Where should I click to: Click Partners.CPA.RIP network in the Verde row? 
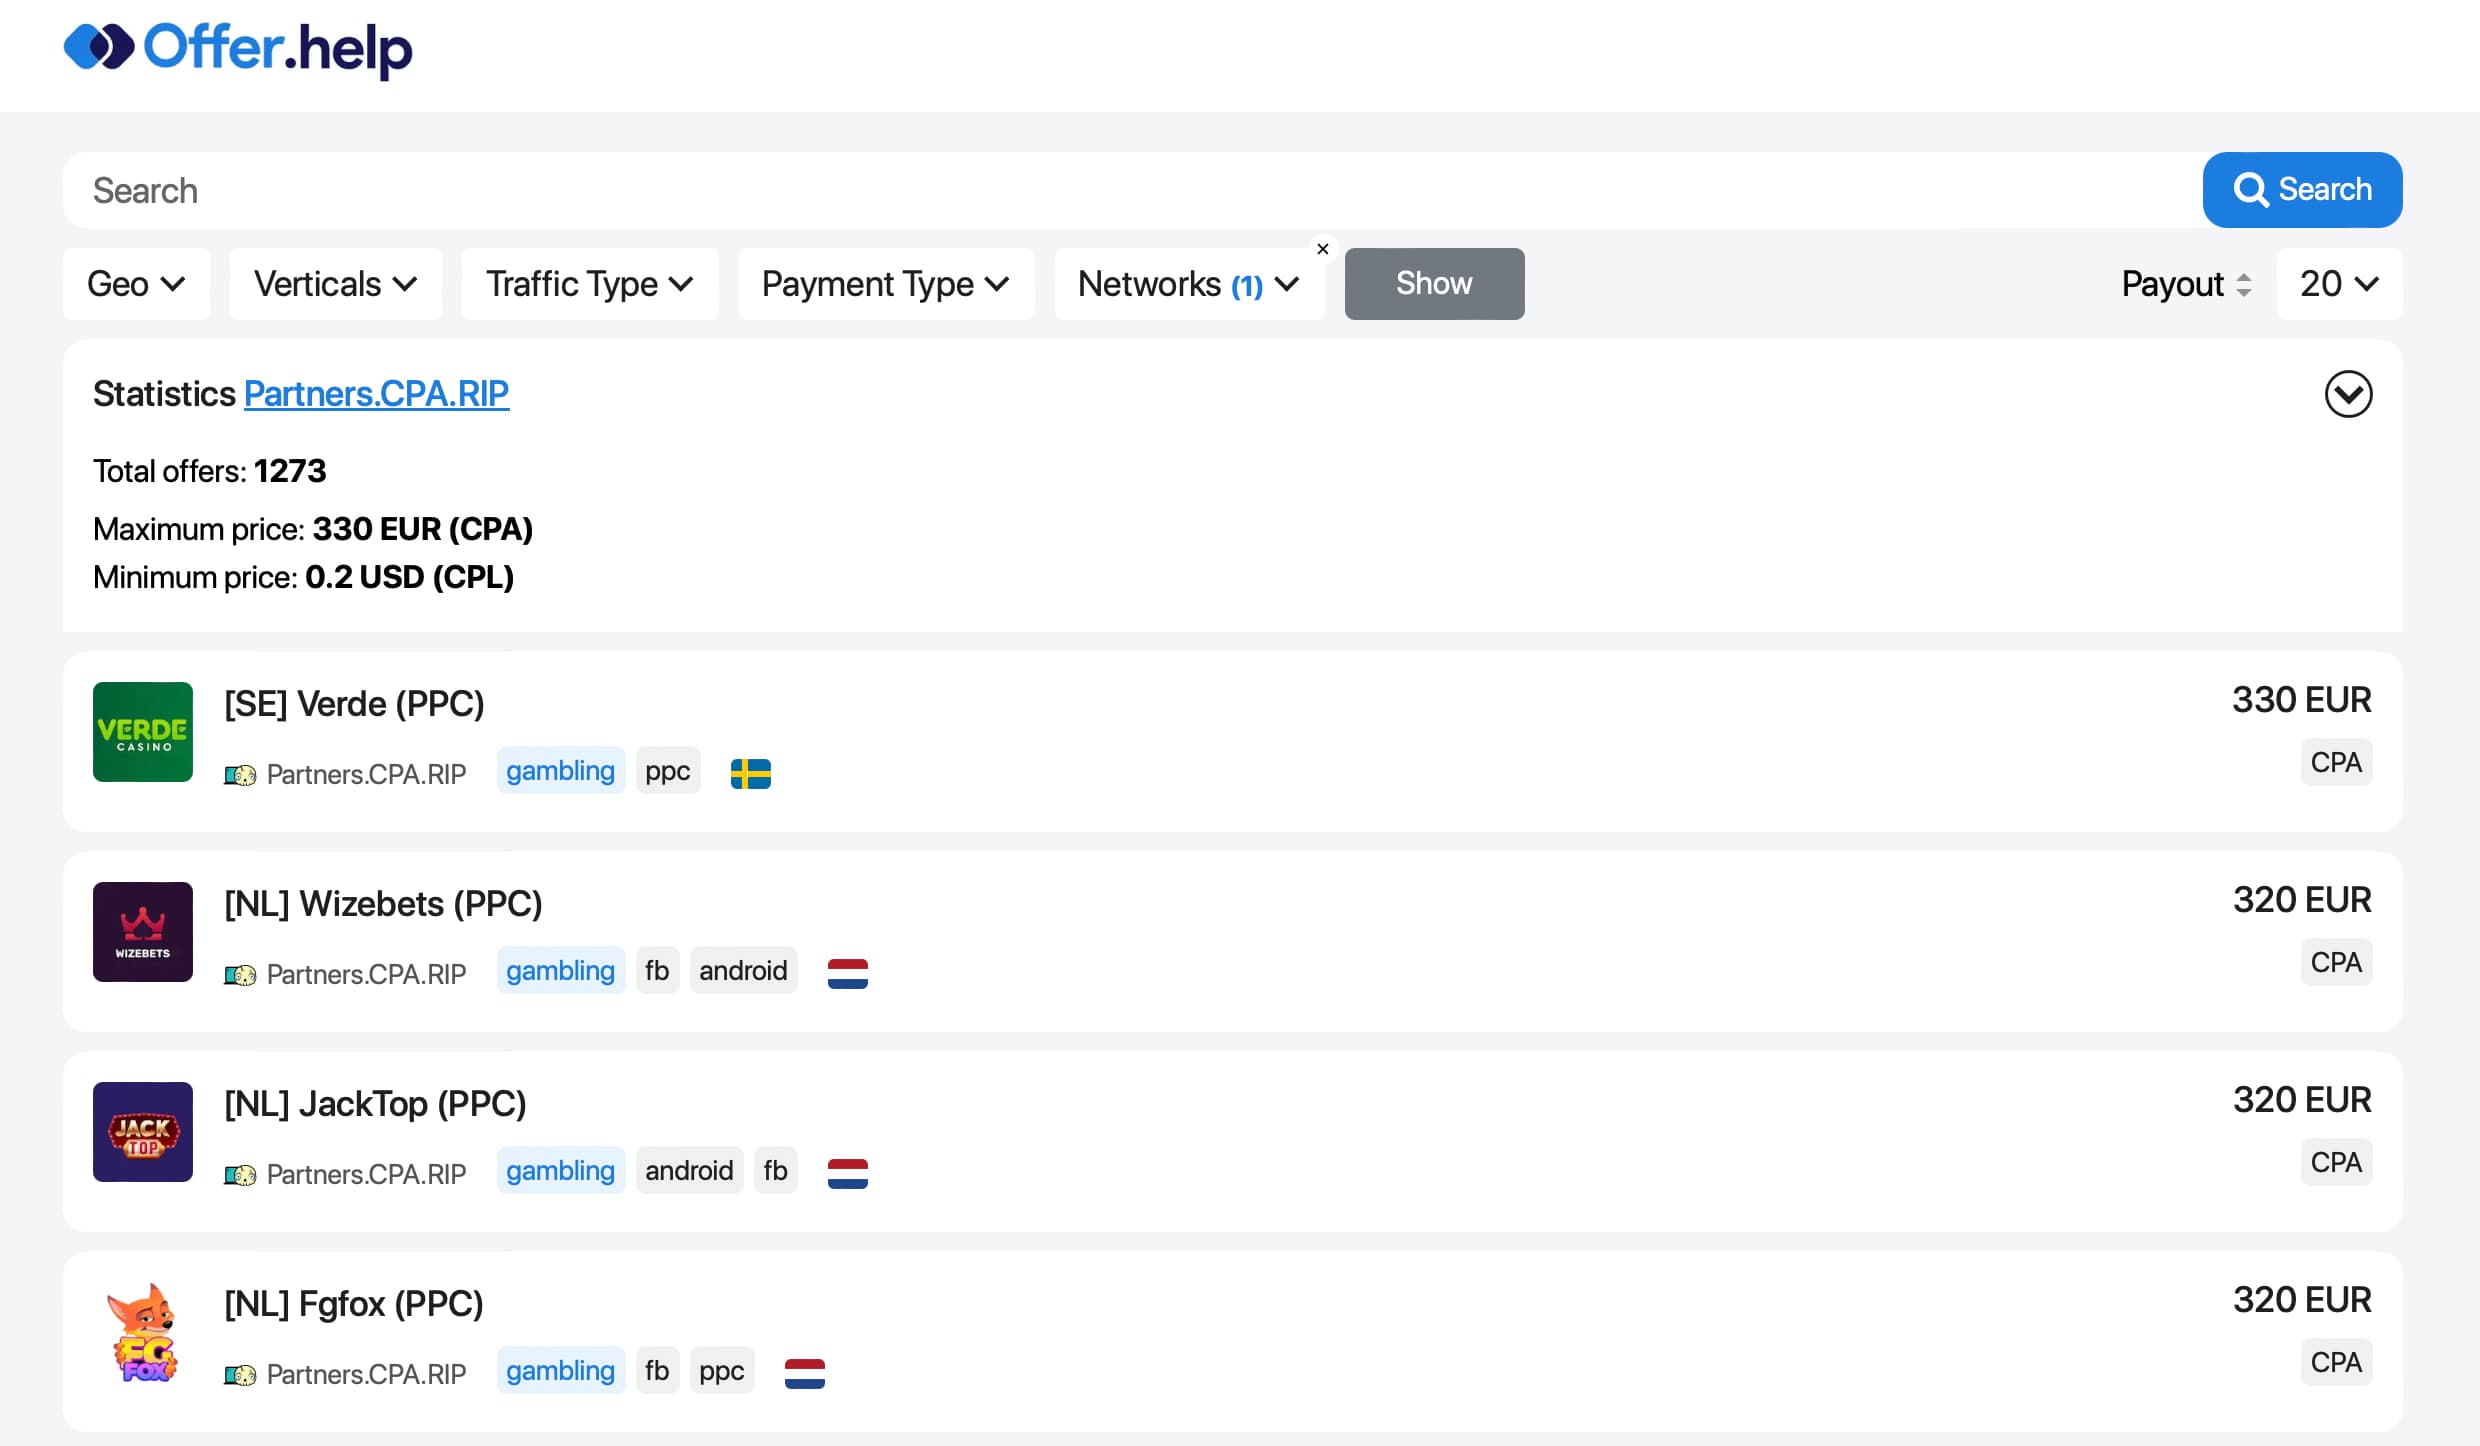click(366, 774)
